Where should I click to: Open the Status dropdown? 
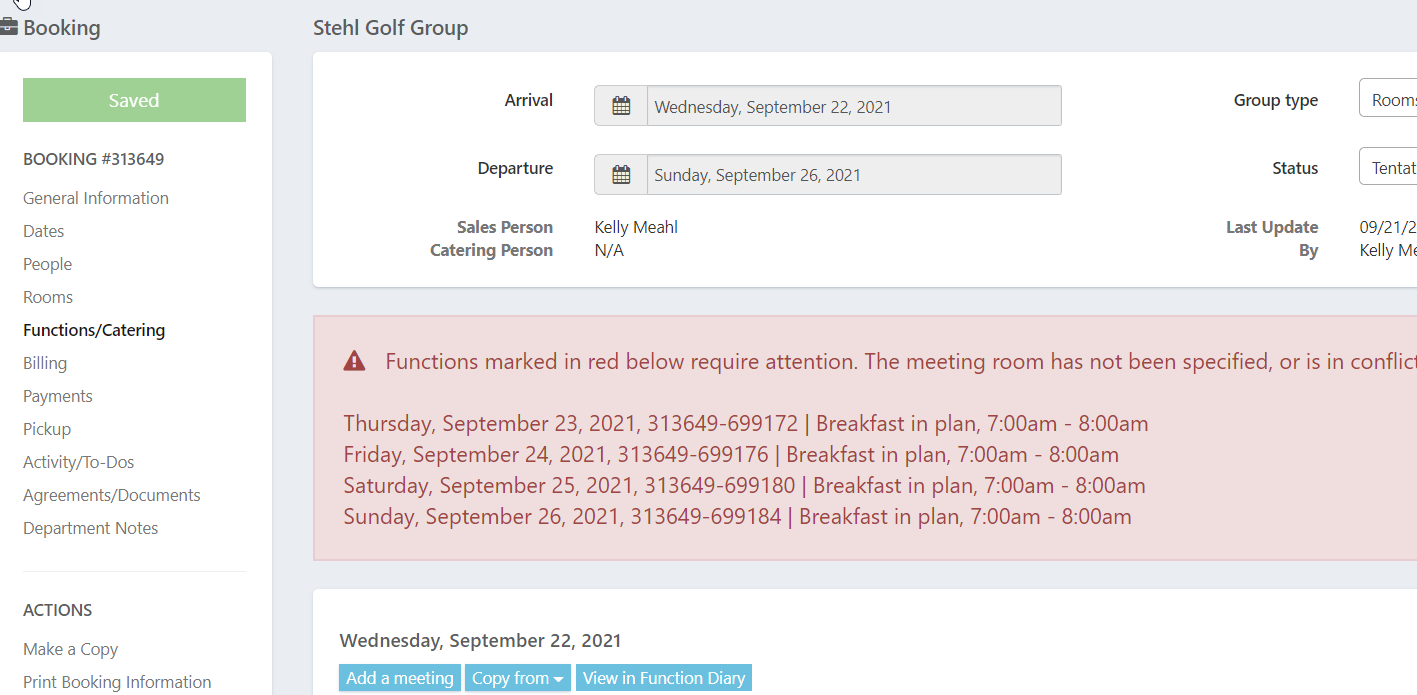tap(1388, 168)
